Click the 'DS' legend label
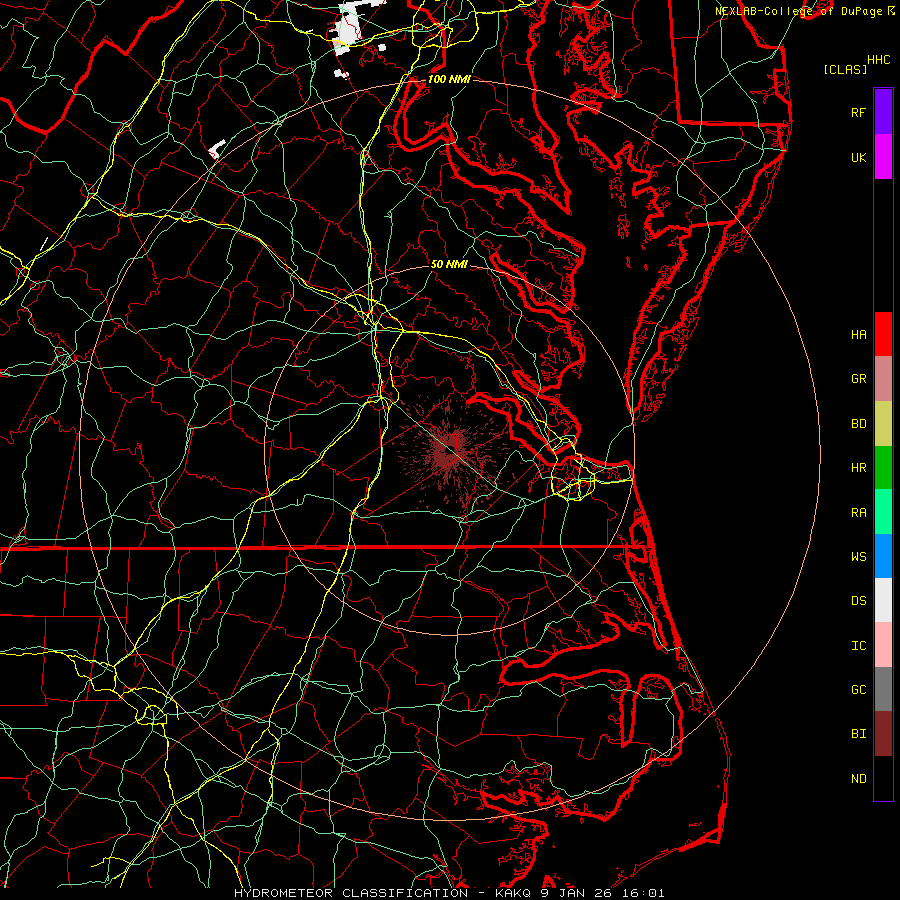The width and height of the screenshot is (900, 900). (x=858, y=601)
